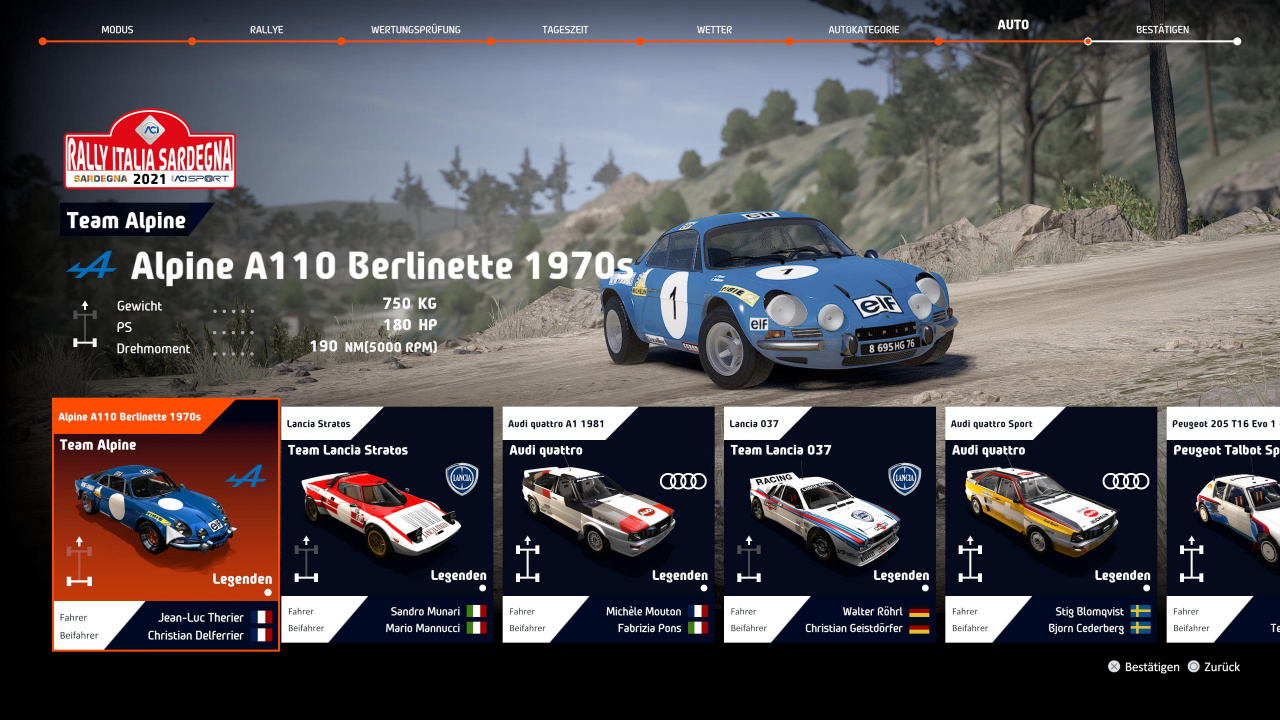Click driver name Walter Röhrl
1280x720 pixels.
[873, 611]
